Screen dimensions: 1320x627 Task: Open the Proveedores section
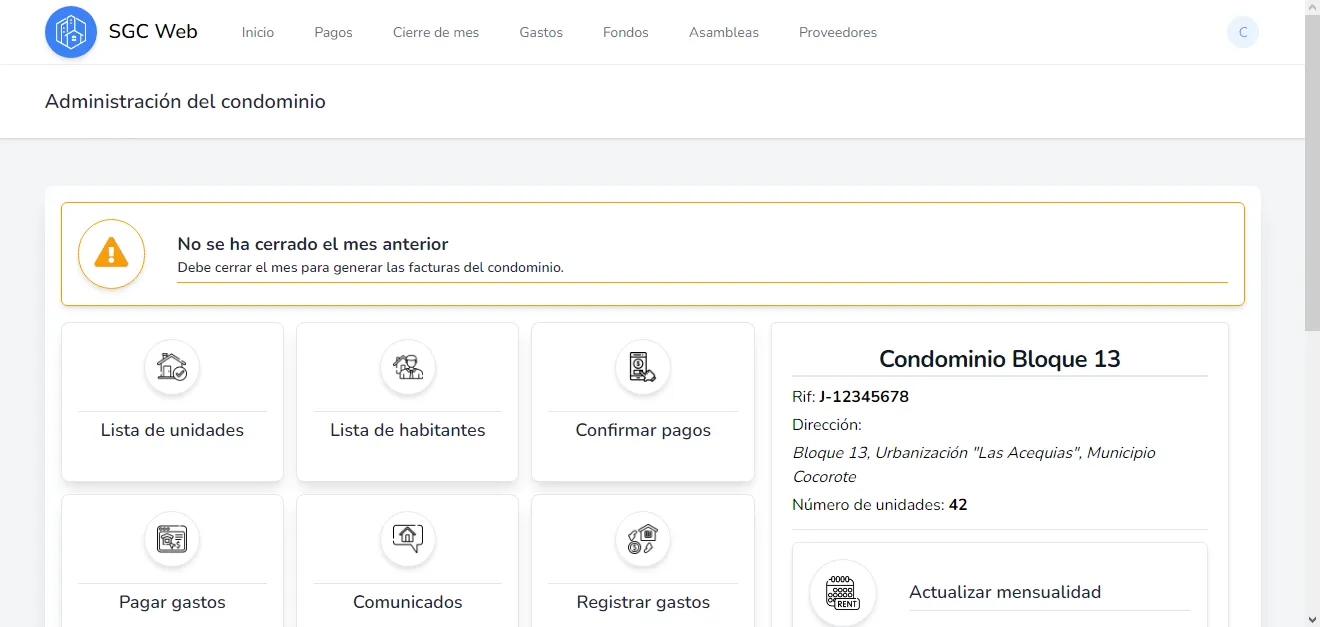pos(837,32)
